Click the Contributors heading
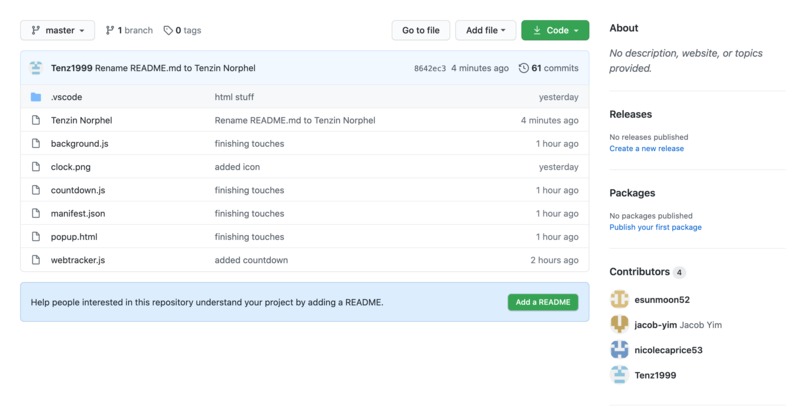Image resolution: width=806 pixels, height=408 pixels. pos(639,271)
